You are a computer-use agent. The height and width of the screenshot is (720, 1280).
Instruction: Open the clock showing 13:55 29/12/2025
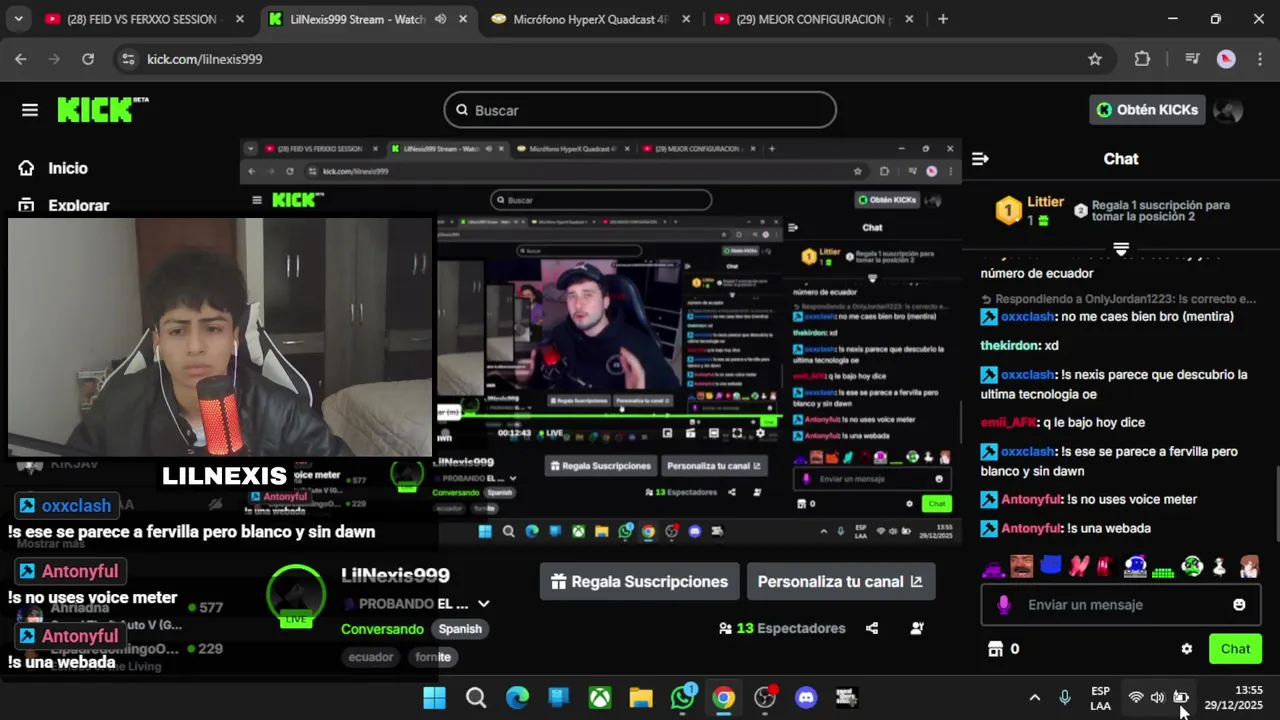click(1234, 698)
